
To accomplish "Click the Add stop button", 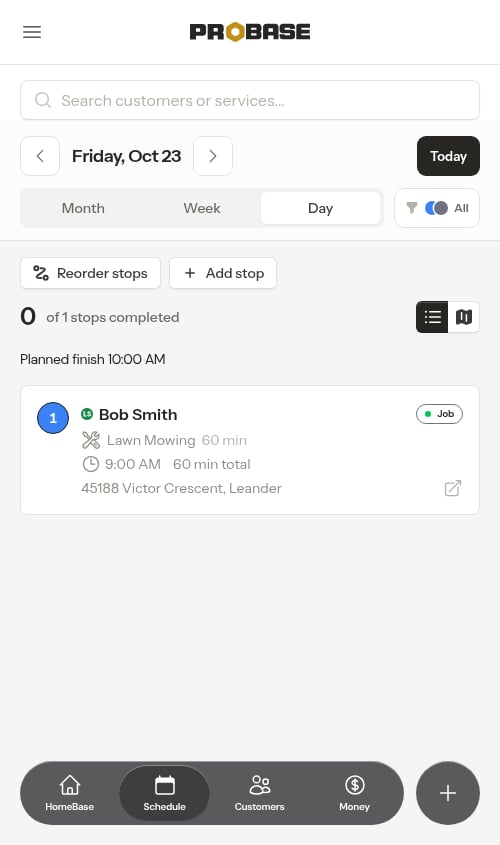I will point(223,273).
